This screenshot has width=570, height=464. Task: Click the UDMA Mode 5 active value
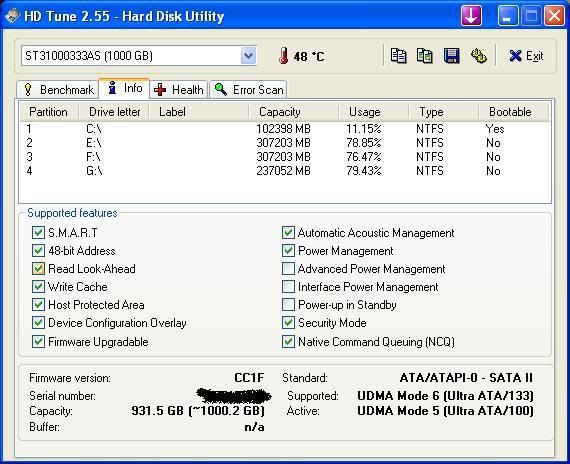click(445, 411)
